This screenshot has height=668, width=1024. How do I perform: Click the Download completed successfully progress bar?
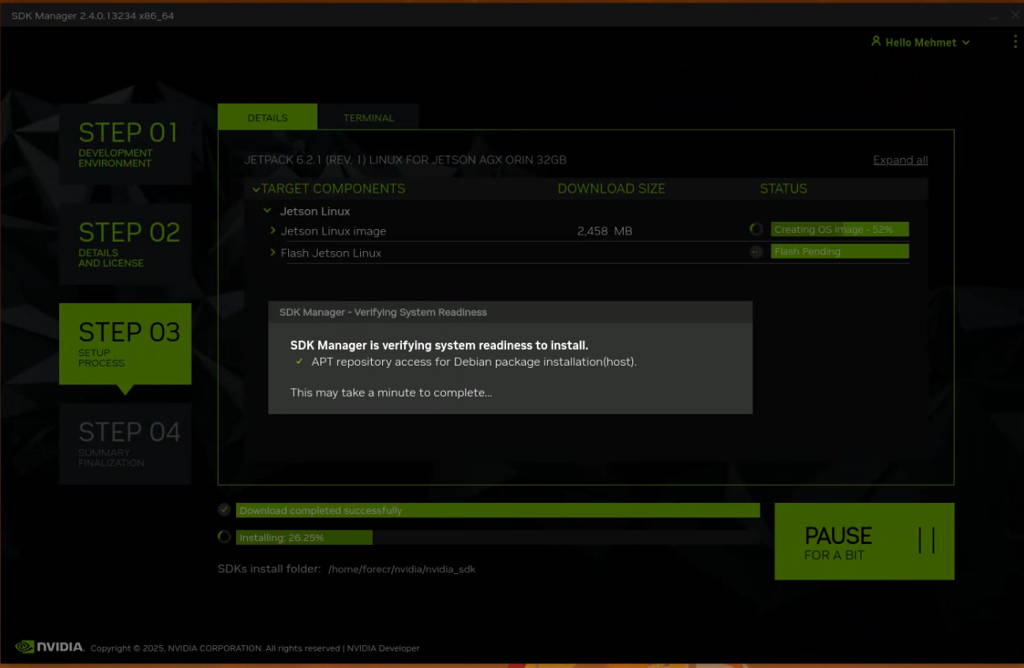[x=498, y=510]
